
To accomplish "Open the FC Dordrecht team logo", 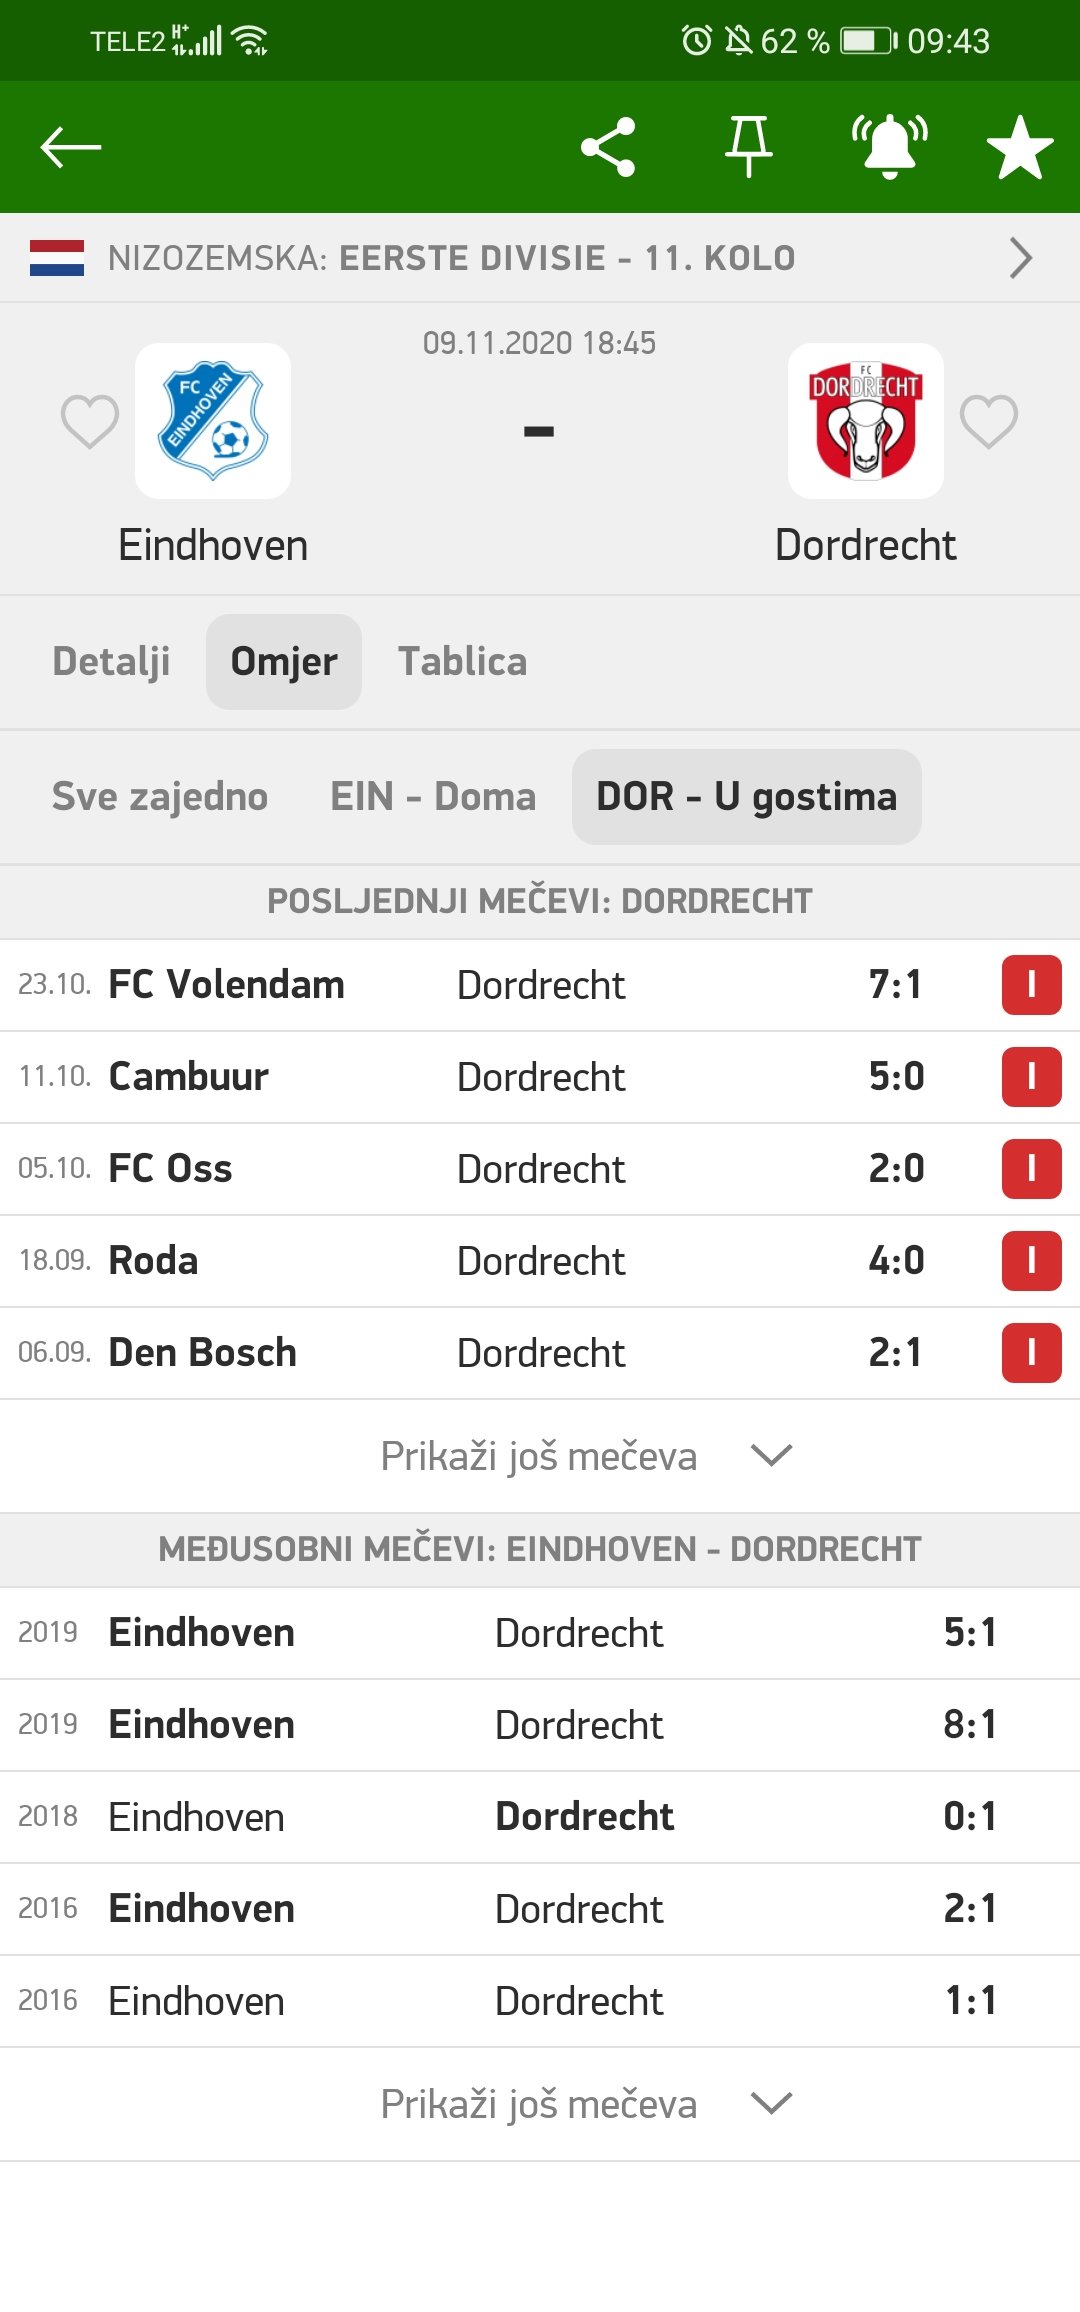I will [866, 421].
